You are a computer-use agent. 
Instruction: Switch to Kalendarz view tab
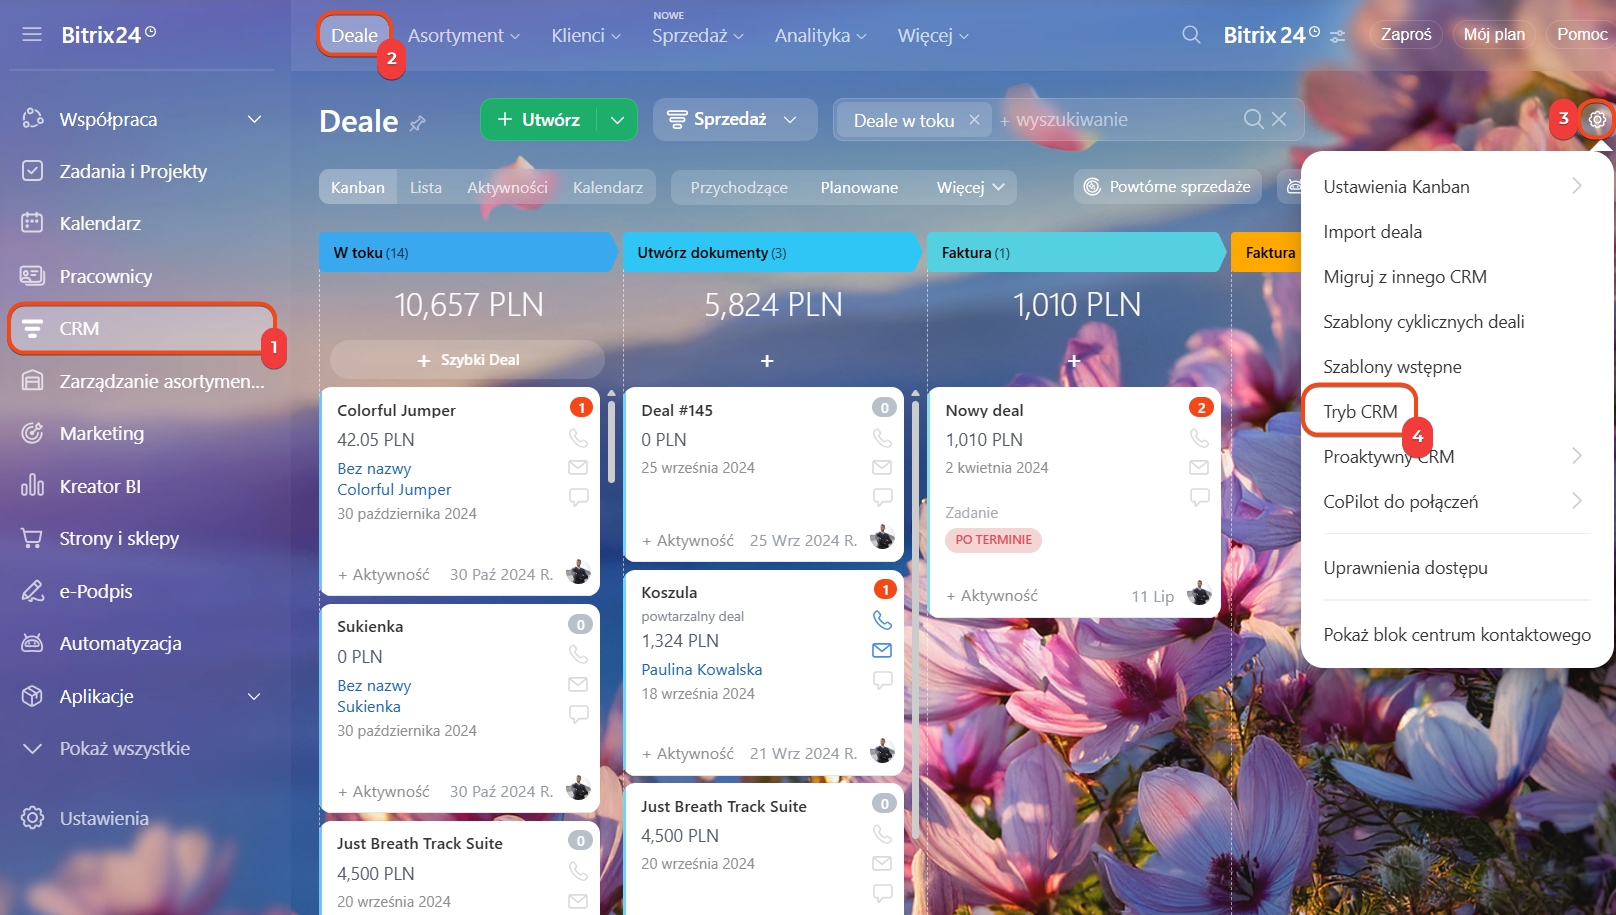[x=608, y=187]
